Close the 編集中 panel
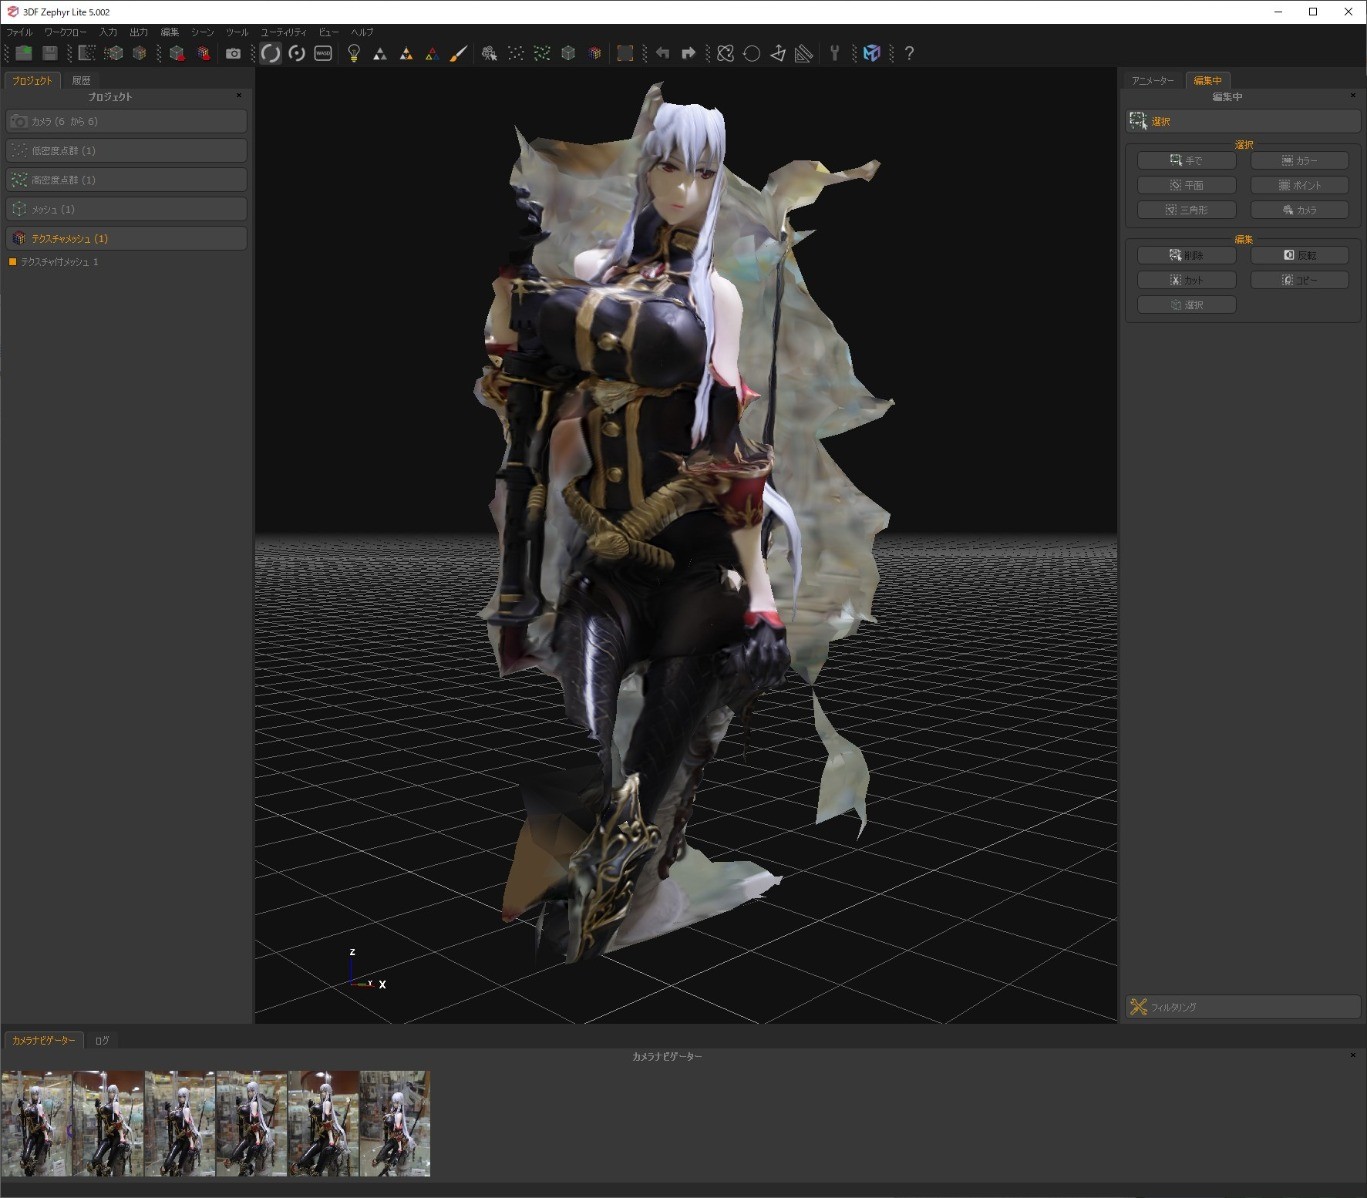The image size is (1367, 1198). click(1353, 96)
